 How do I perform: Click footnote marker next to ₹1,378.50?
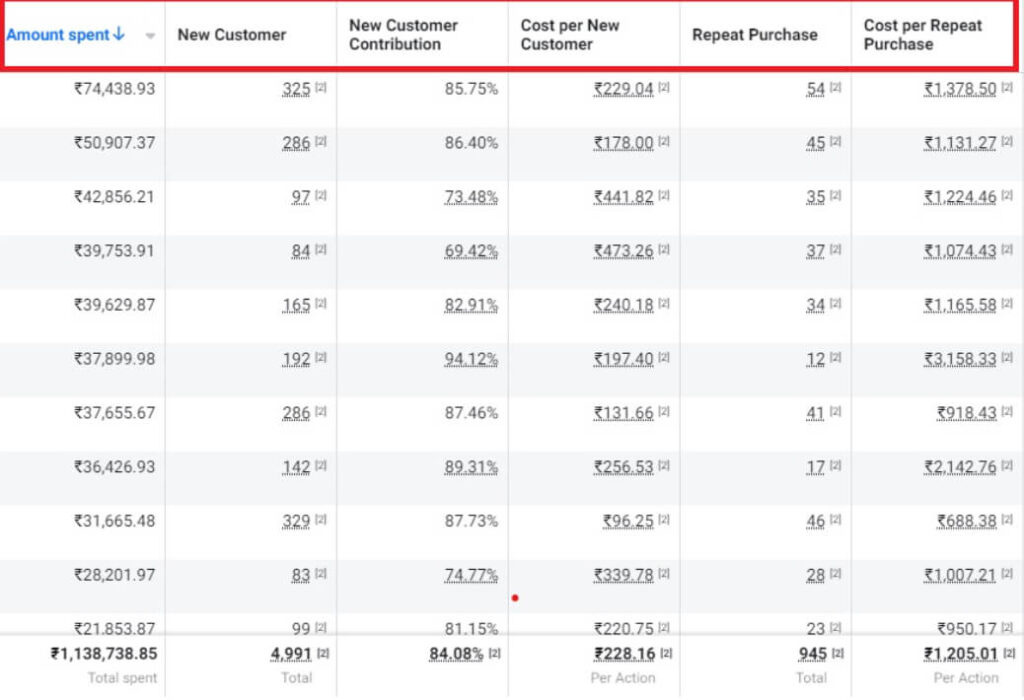(x=1006, y=88)
